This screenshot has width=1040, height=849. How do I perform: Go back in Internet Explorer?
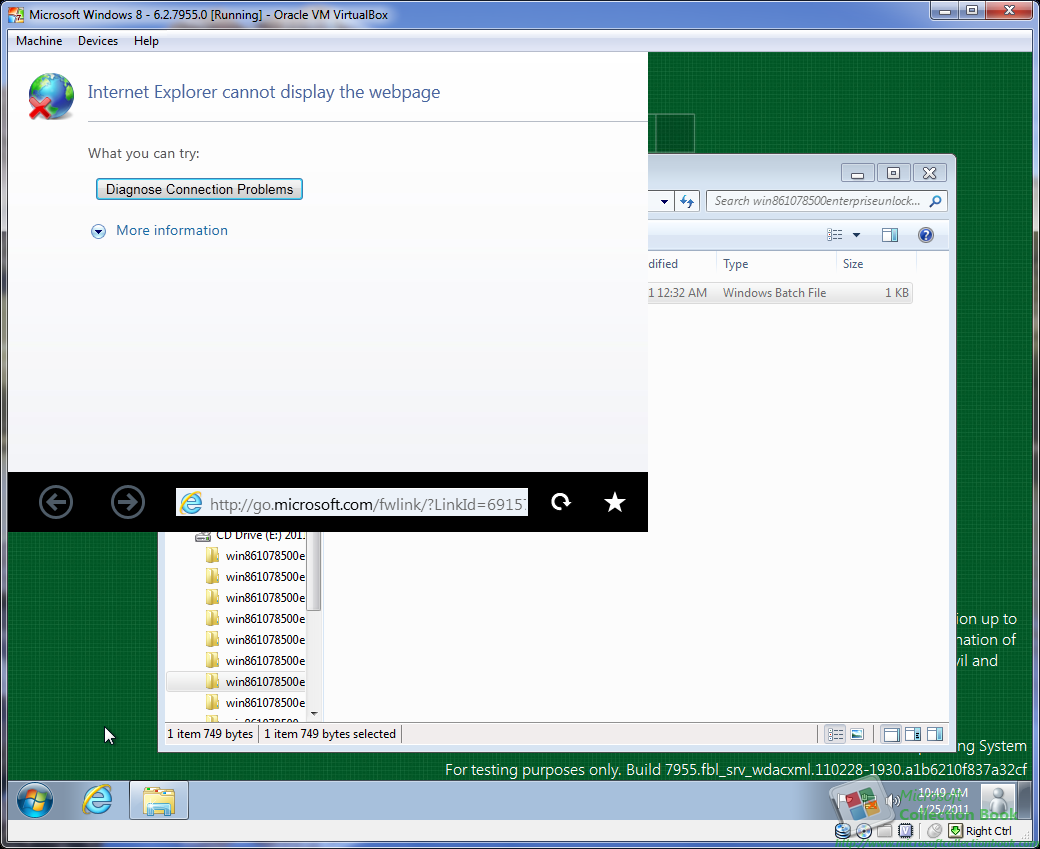pyautogui.click(x=56, y=502)
